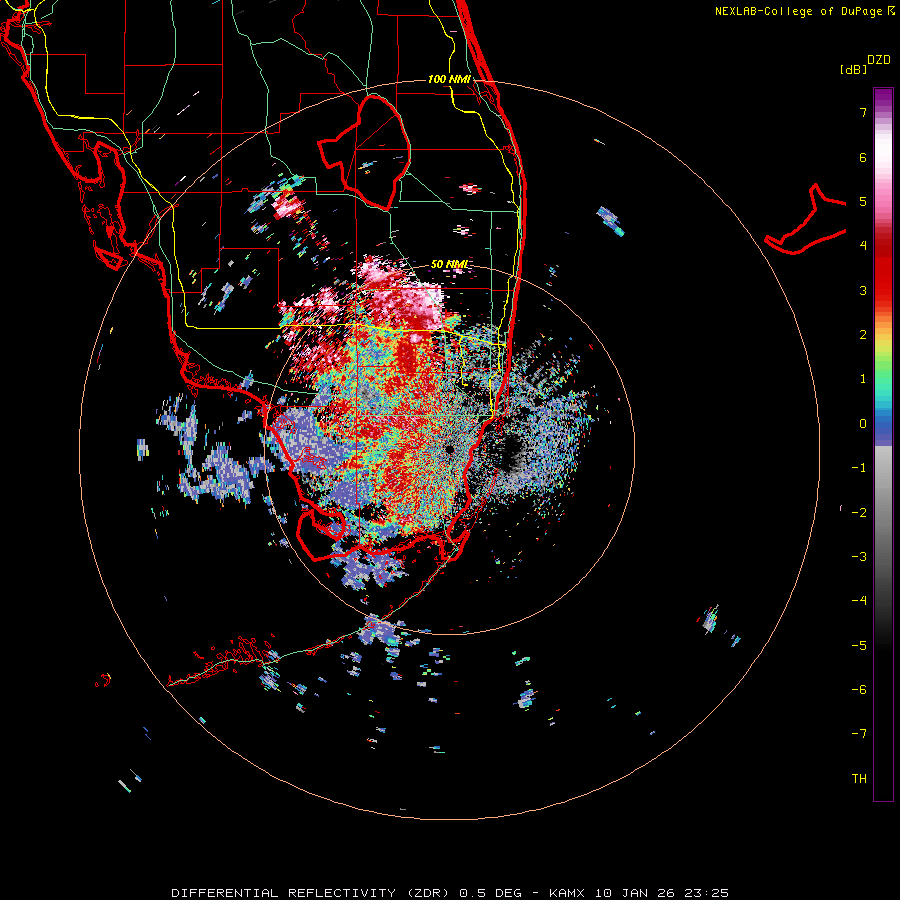
Task: Click the DZD product label
Action: pyautogui.click(x=879, y=60)
